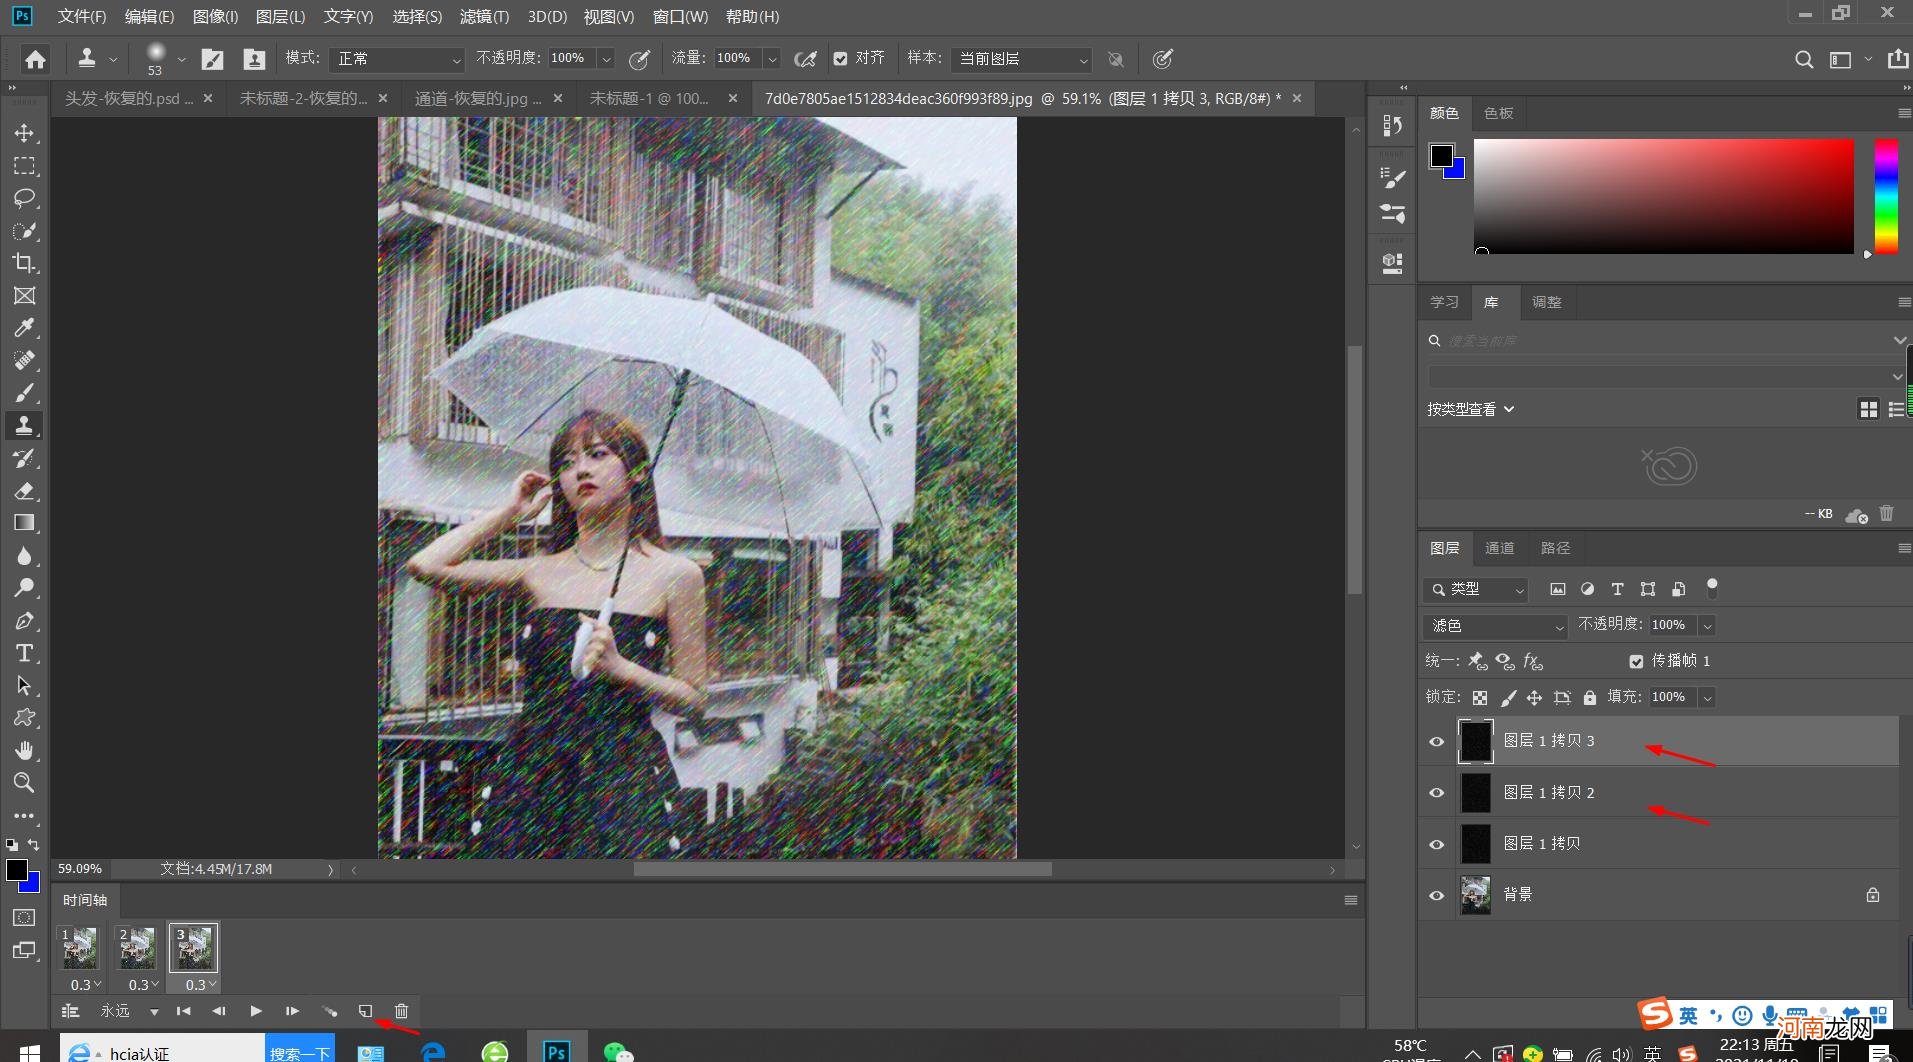Open the 图层(L) menu
The image size is (1913, 1062).
pyautogui.click(x=280, y=17)
